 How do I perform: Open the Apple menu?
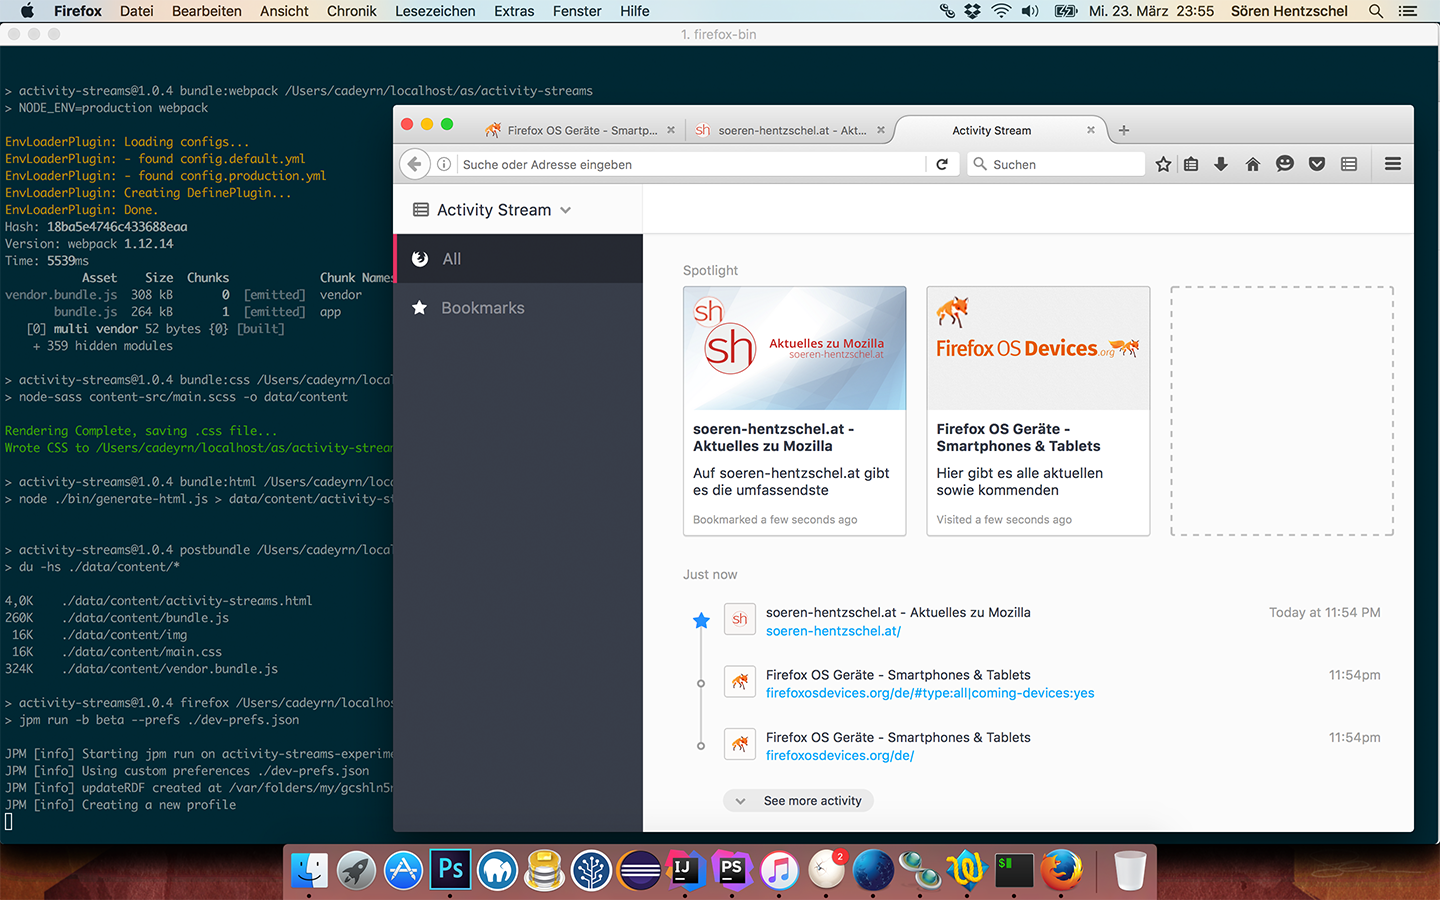(27, 11)
